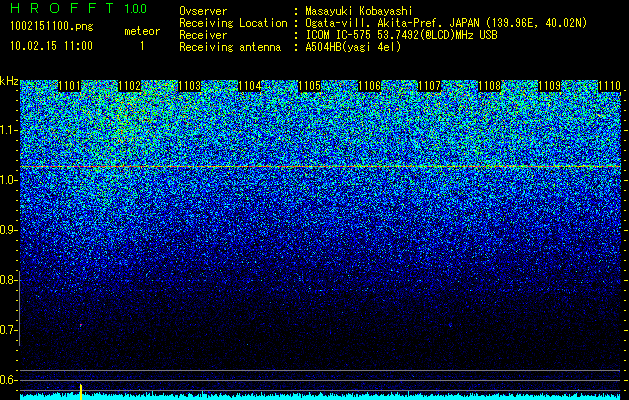Viewport: 629px width, 400px height.
Task: Click the 1105 time marker
Action: (309, 86)
